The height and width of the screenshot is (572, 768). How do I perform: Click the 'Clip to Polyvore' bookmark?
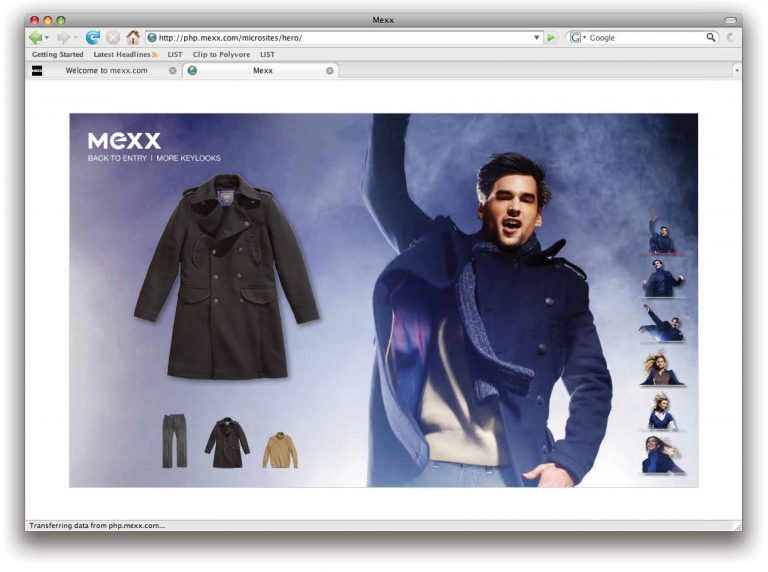(221, 54)
